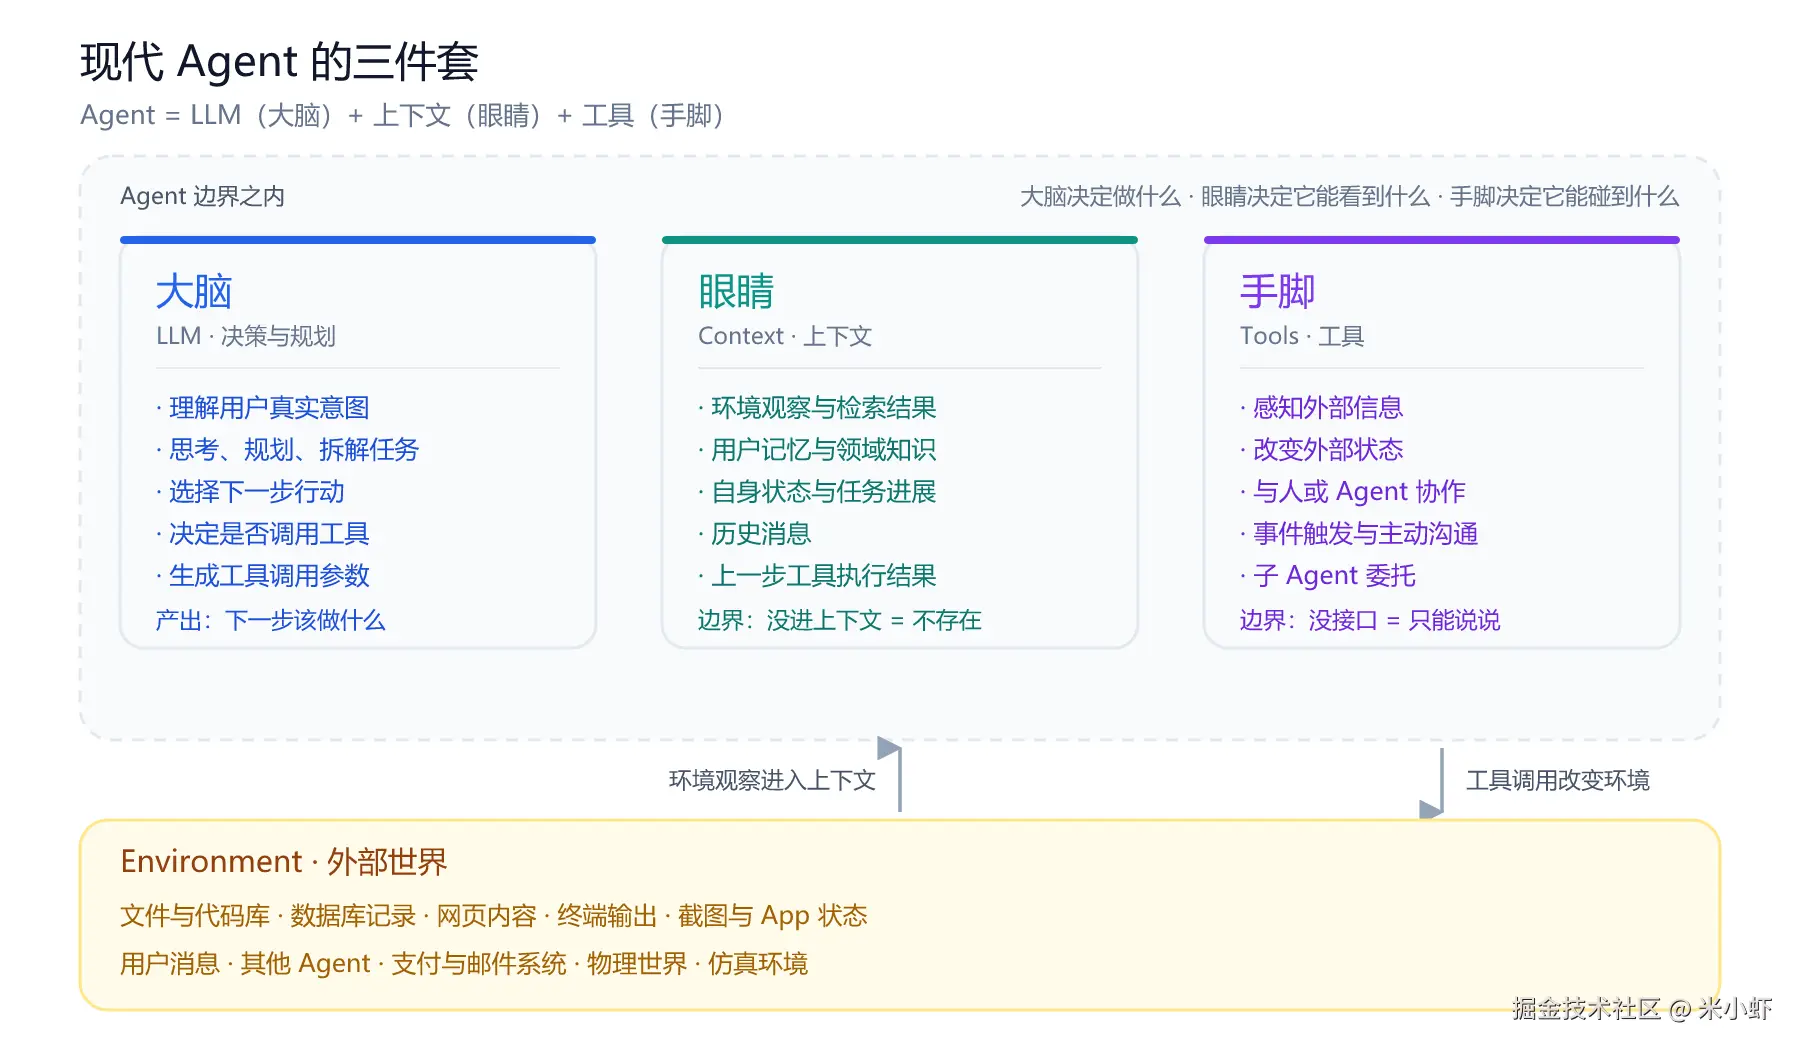The image size is (1800, 1050).
Task: Click the line "产出：下一步该做什么"
Action: (x=270, y=620)
